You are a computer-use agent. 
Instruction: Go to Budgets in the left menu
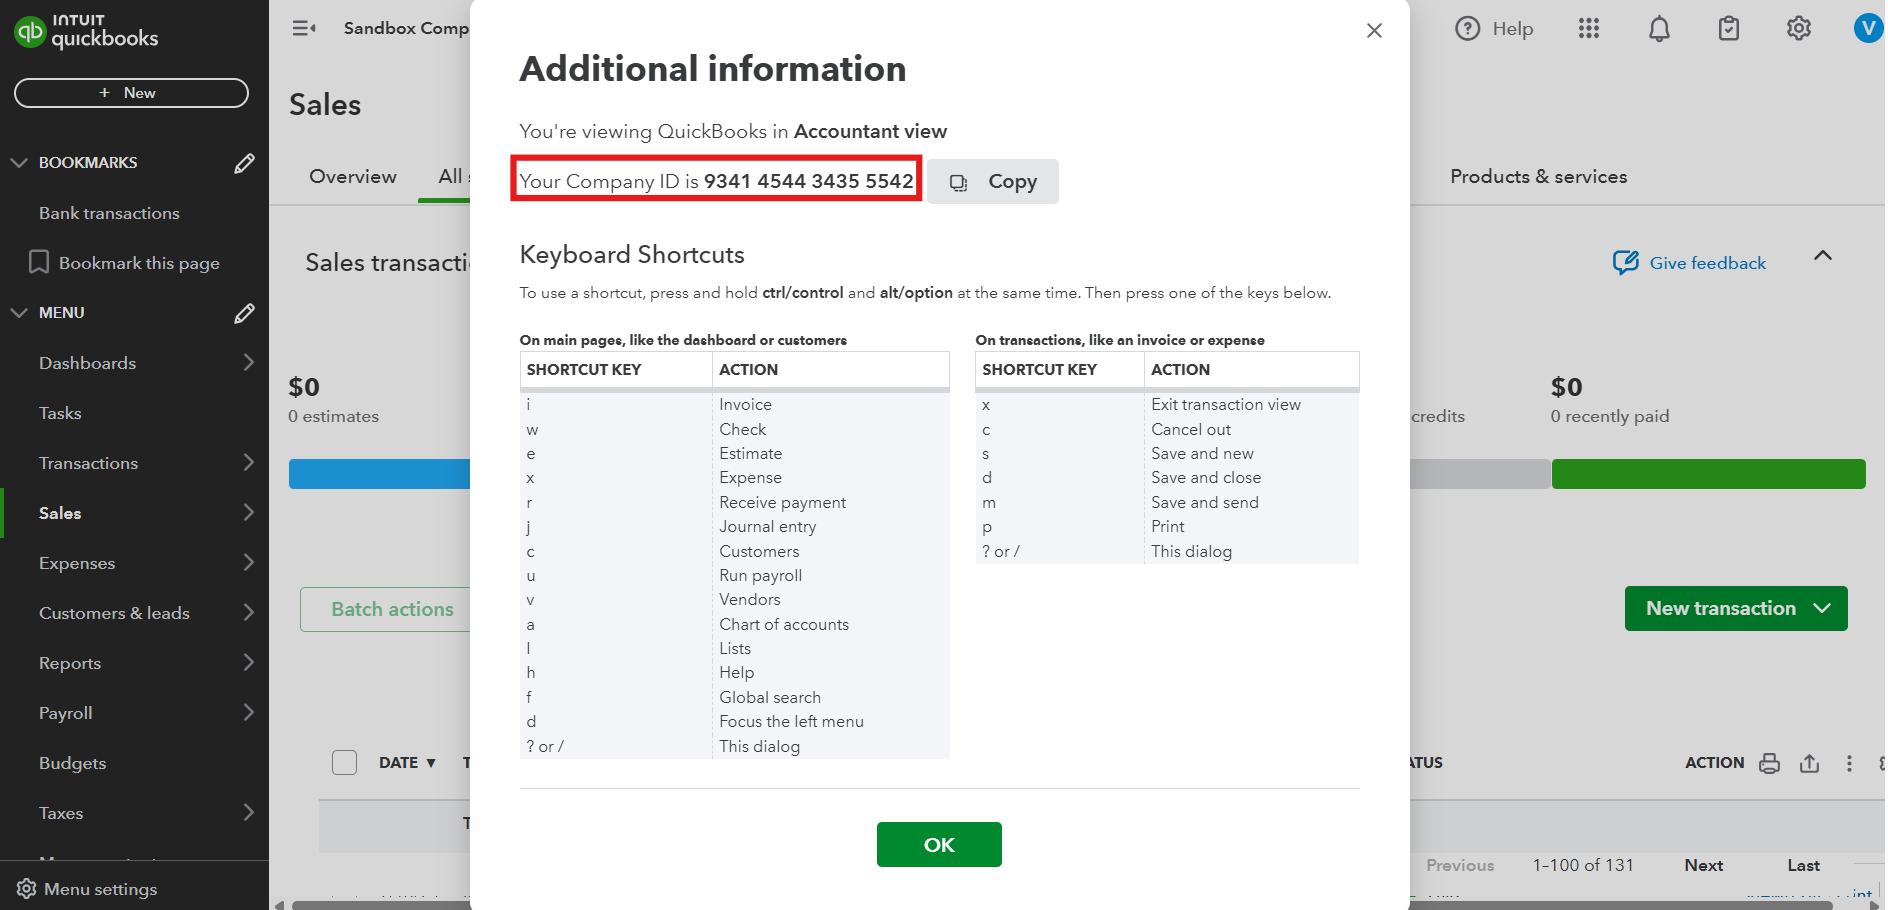(x=72, y=763)
